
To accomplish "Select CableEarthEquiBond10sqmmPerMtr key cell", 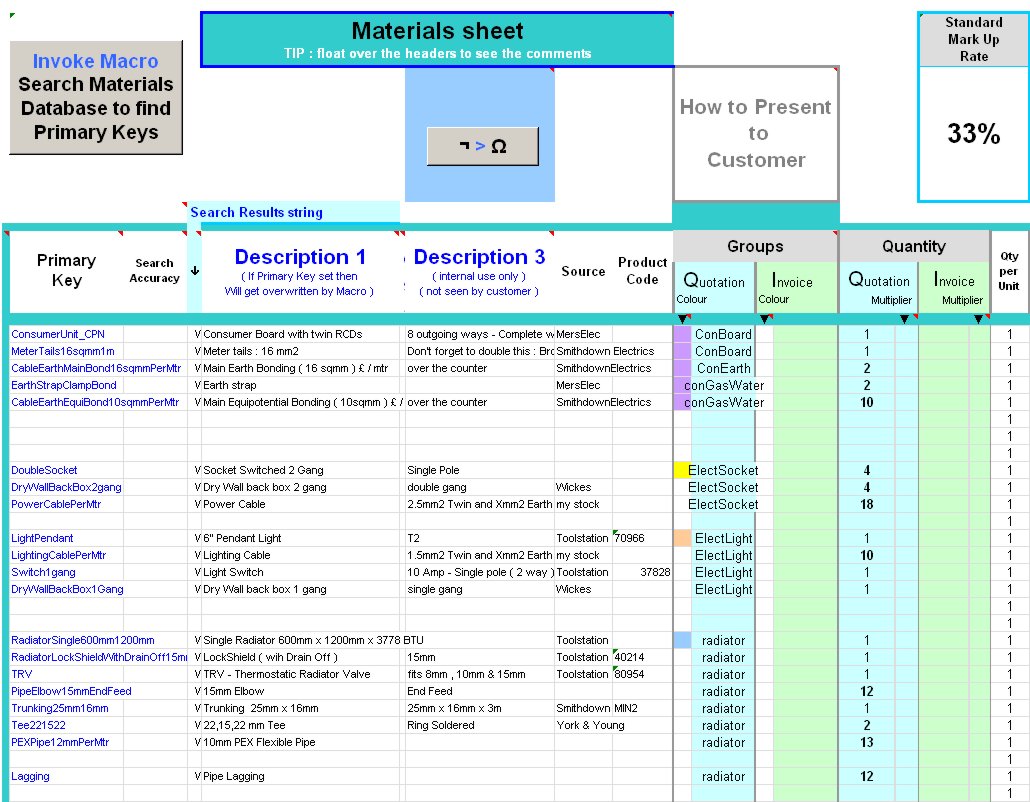I will (97, 403).
